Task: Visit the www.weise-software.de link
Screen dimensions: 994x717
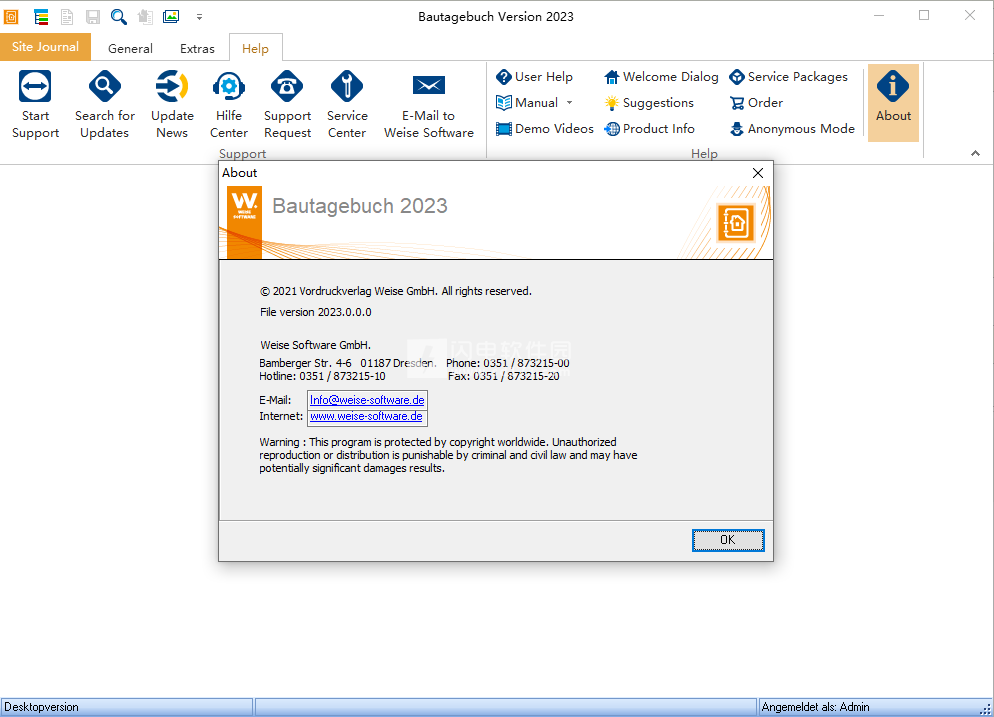Action: coord(366,417)
